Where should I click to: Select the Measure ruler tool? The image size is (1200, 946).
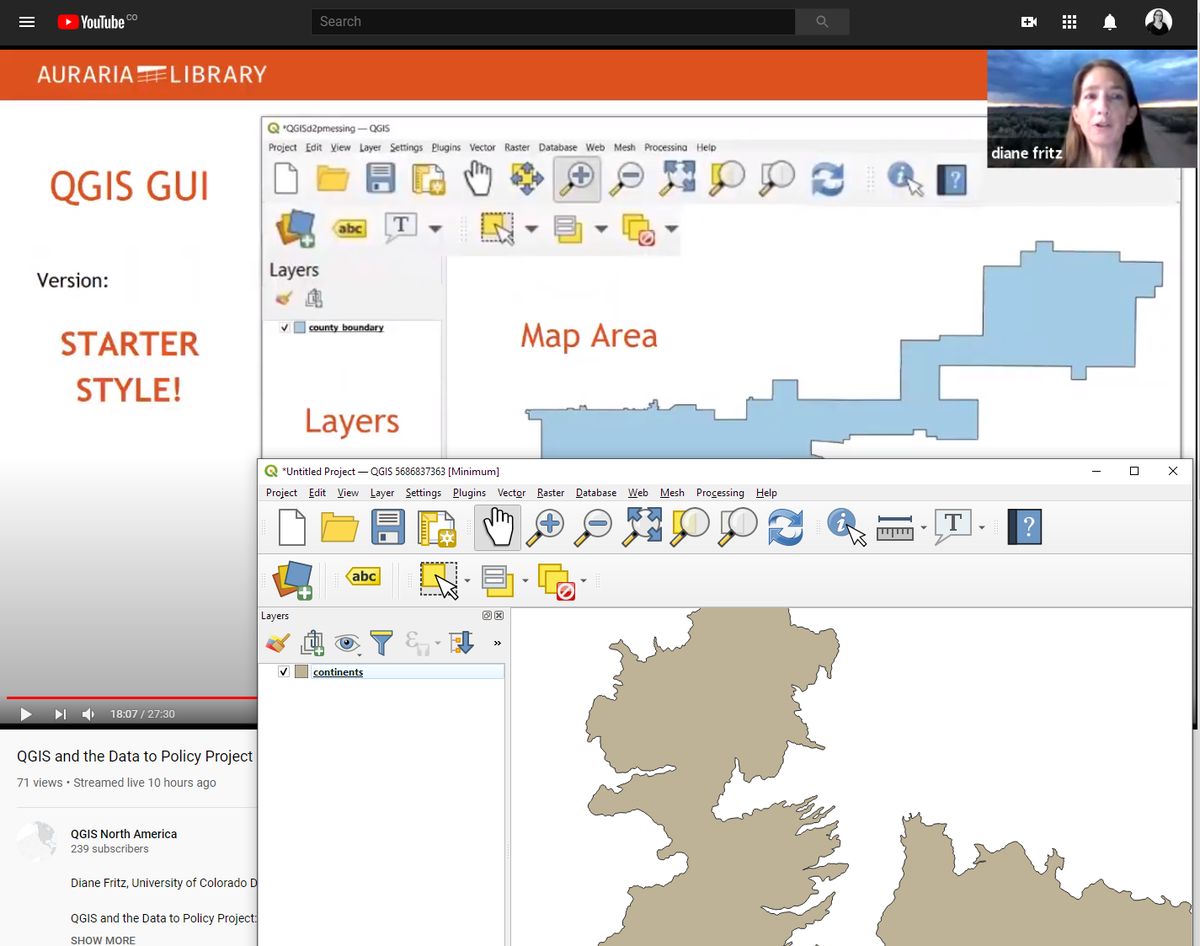click(x=895, y=528)
